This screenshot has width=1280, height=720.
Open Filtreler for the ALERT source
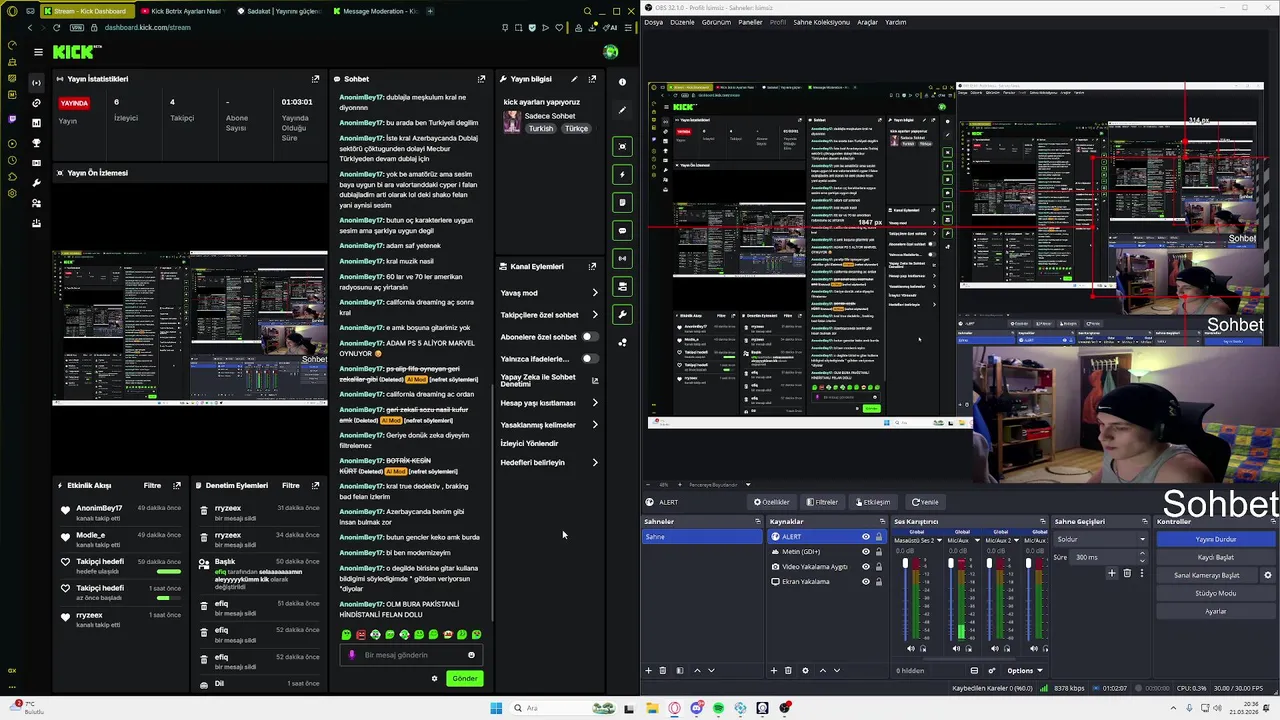click(823, 502)
